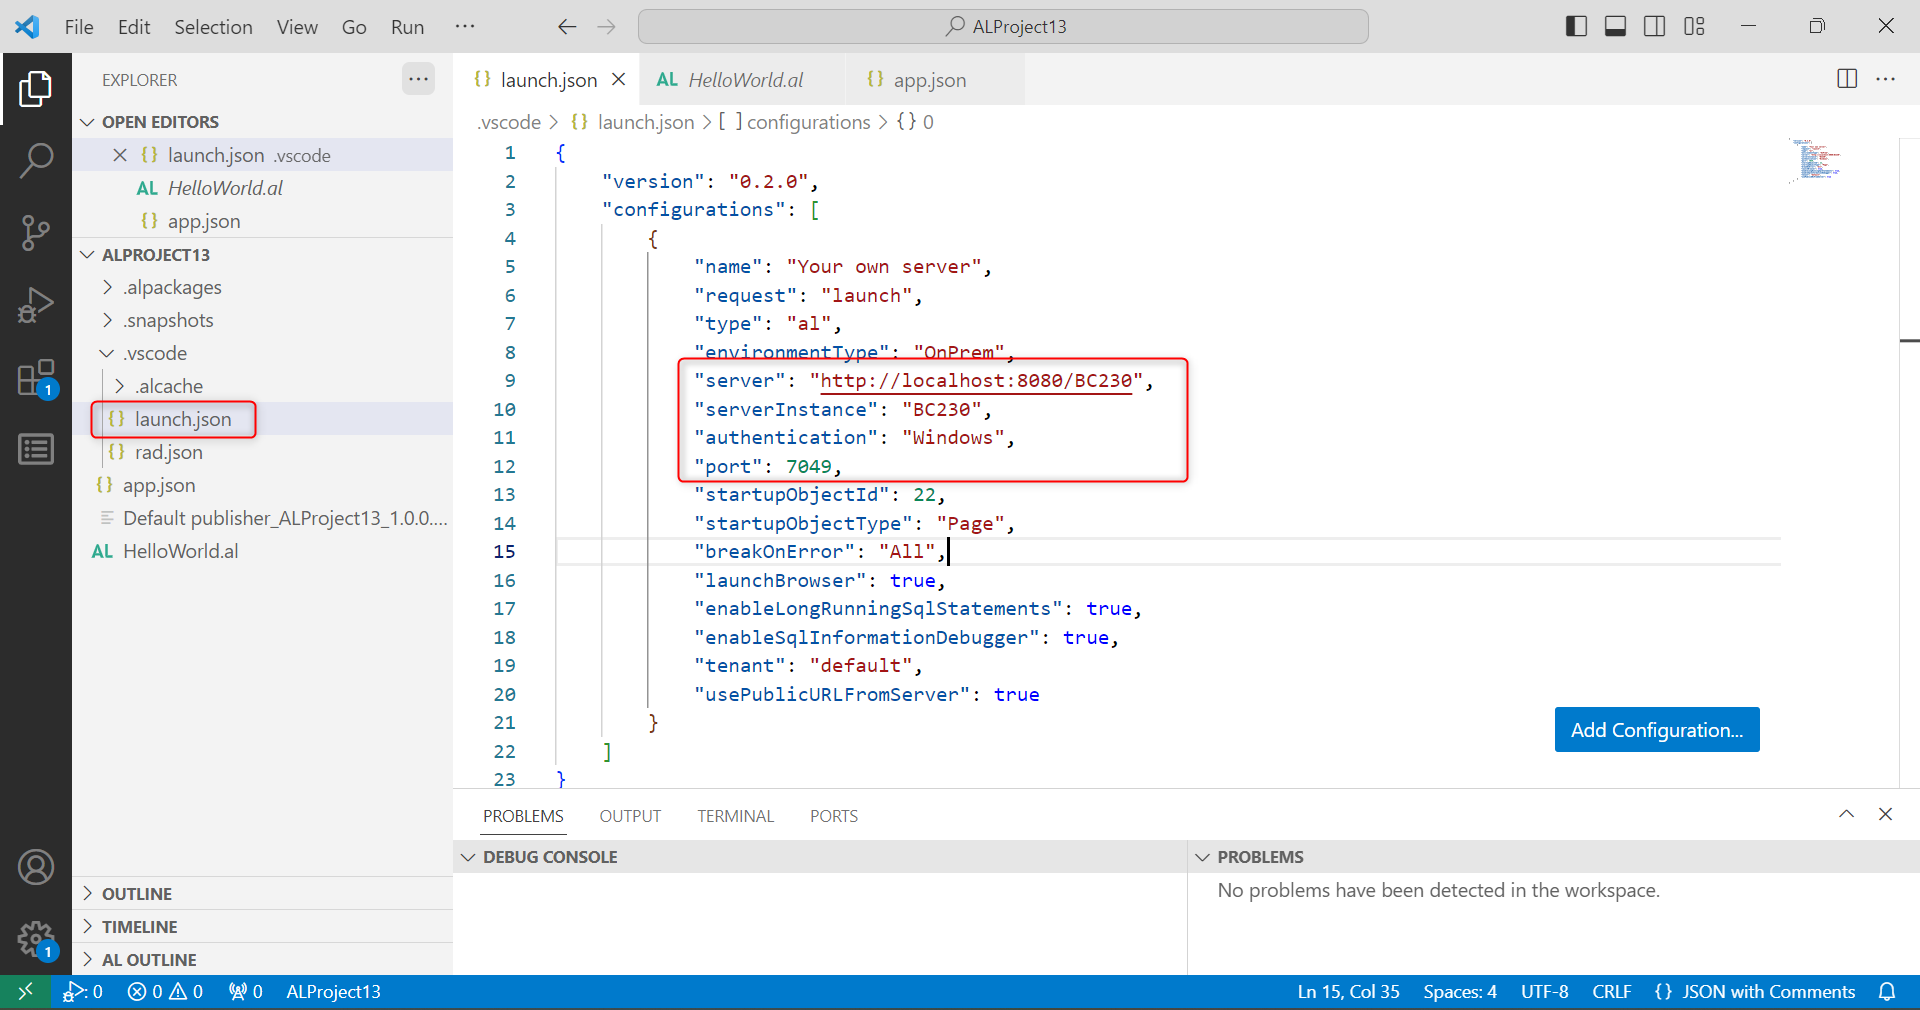
Task: Toggle the secondary side bar visibility
Action: tap(1655, 26)
